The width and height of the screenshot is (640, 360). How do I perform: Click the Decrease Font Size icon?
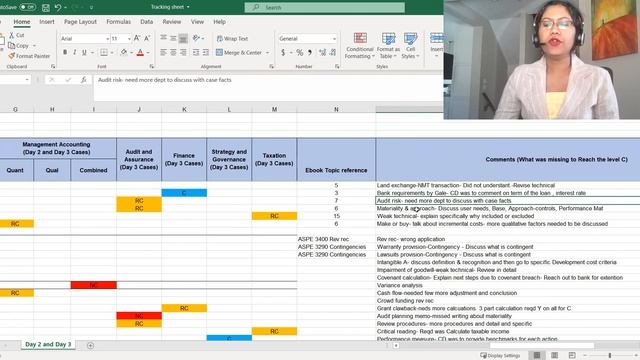point(147,38)
